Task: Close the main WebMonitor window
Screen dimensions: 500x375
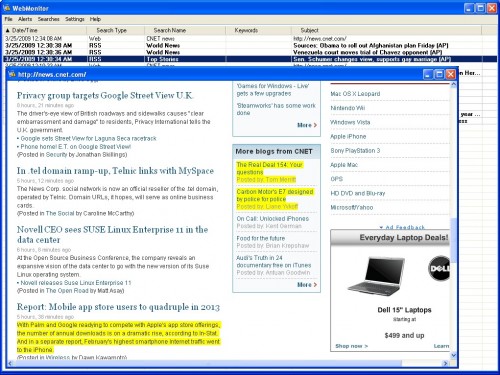Action: pos(492,8)
